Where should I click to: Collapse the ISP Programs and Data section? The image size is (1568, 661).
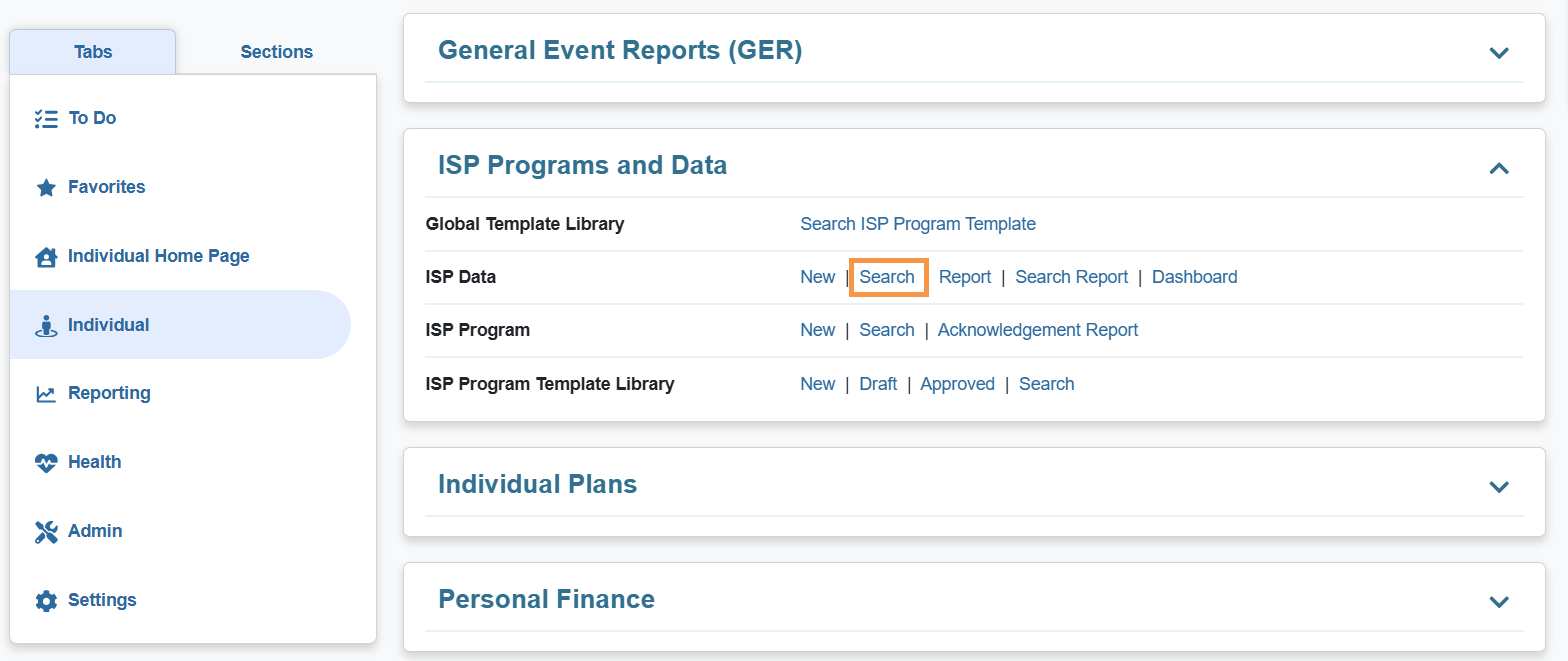tap(1498, 169)
